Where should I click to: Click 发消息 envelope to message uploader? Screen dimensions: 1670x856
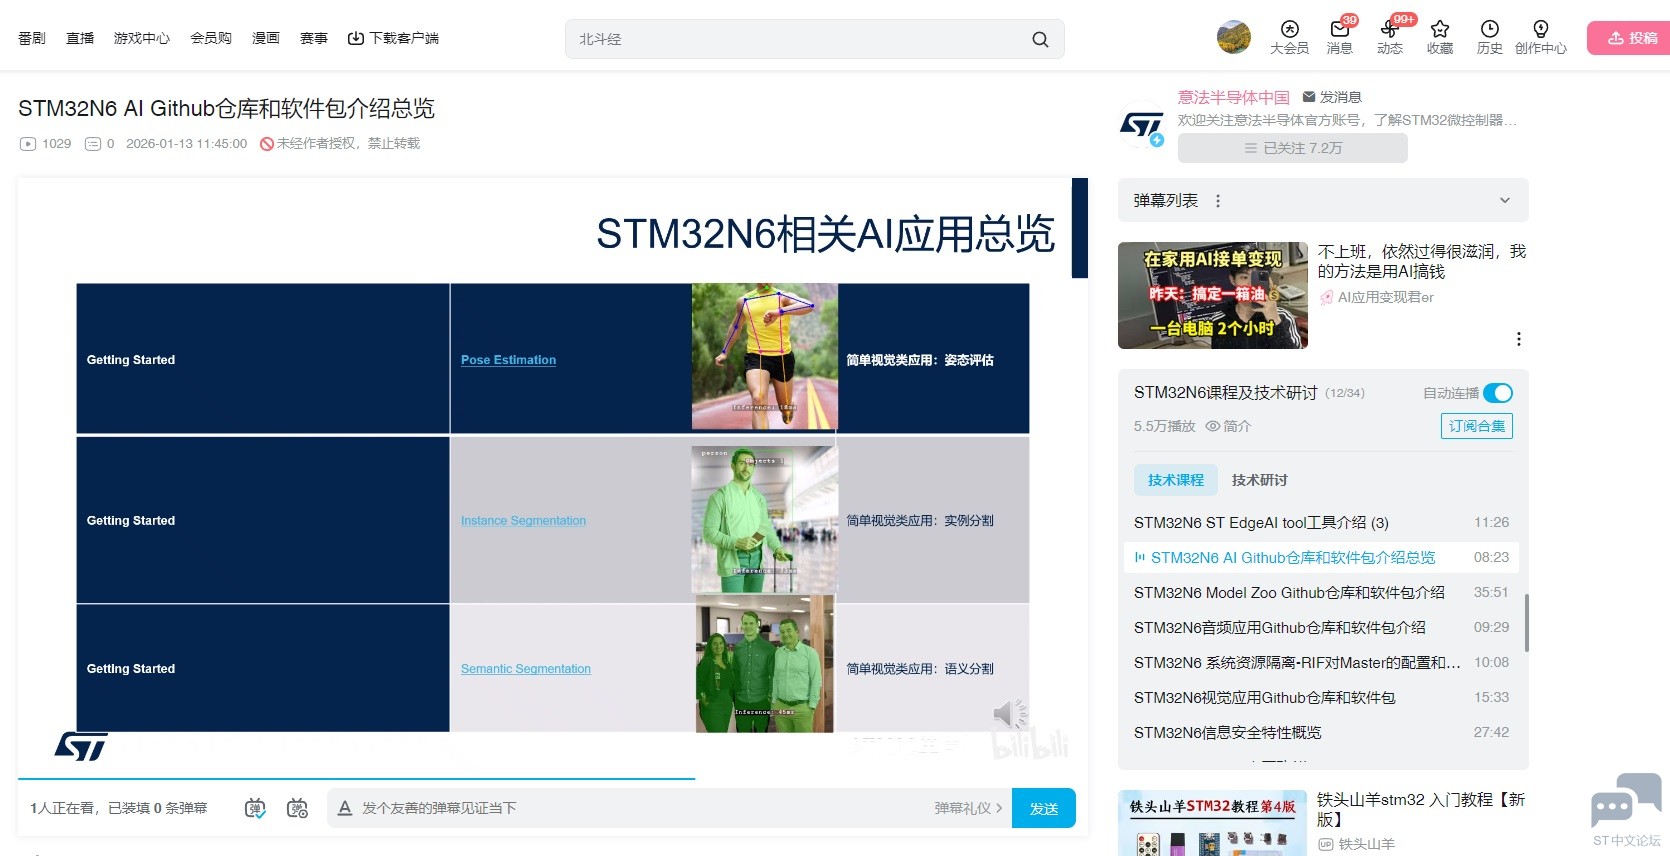coord(1332,97)
